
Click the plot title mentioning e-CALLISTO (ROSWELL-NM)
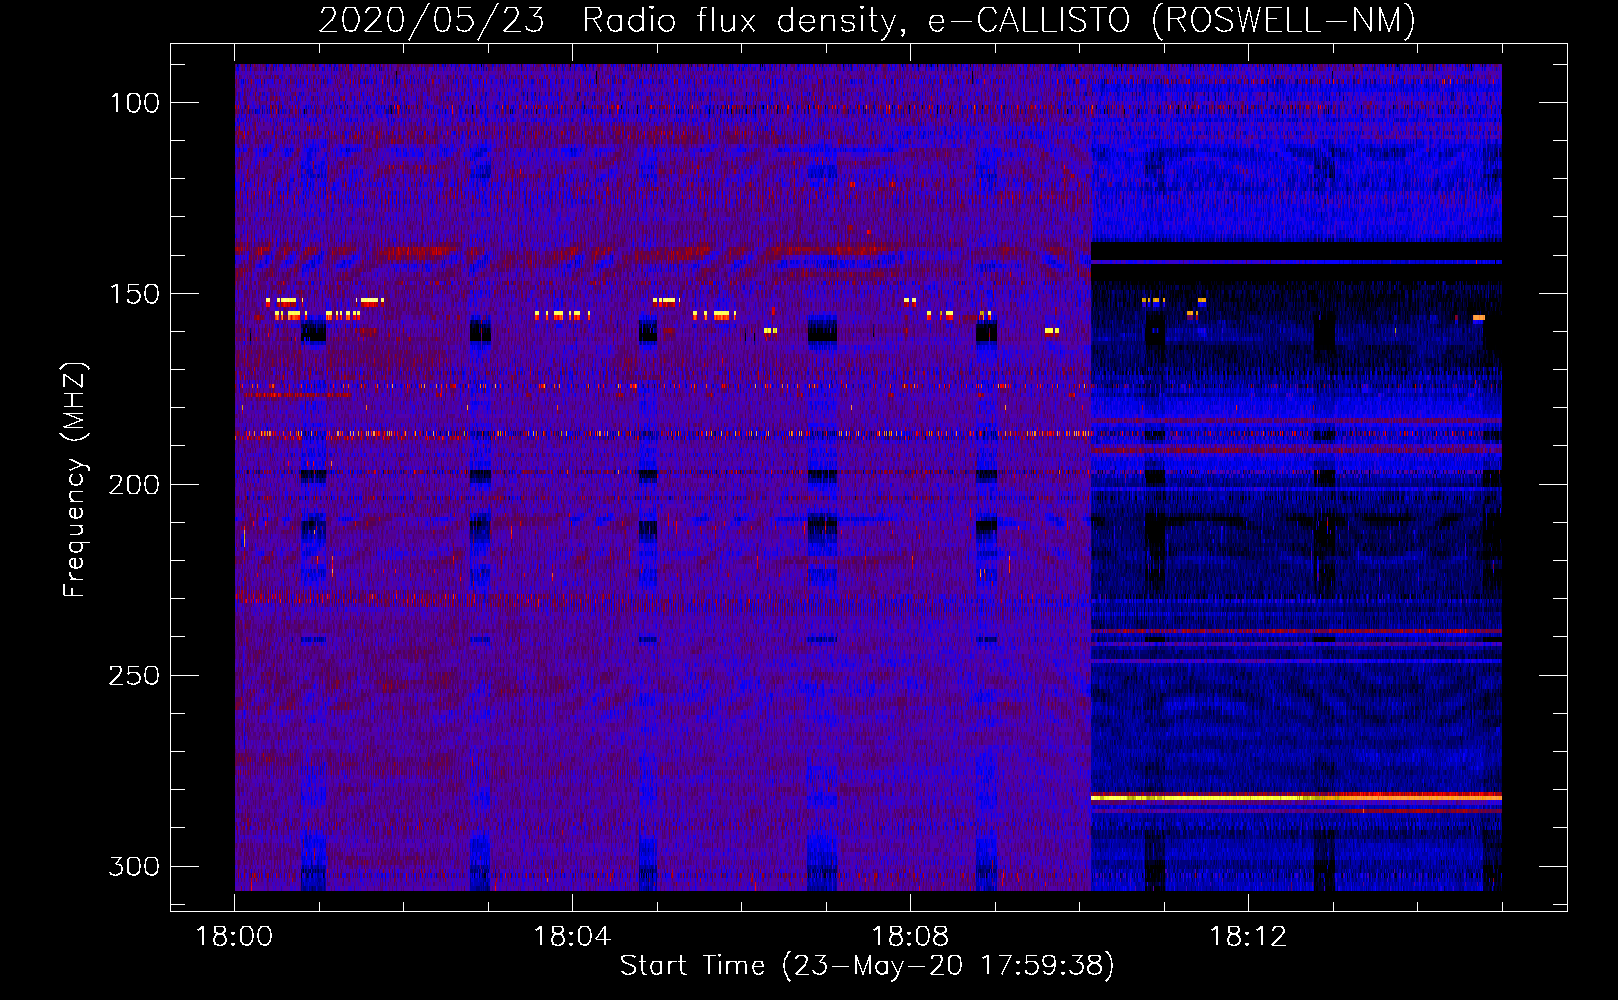pyautogui.click(x=867, y=20)
